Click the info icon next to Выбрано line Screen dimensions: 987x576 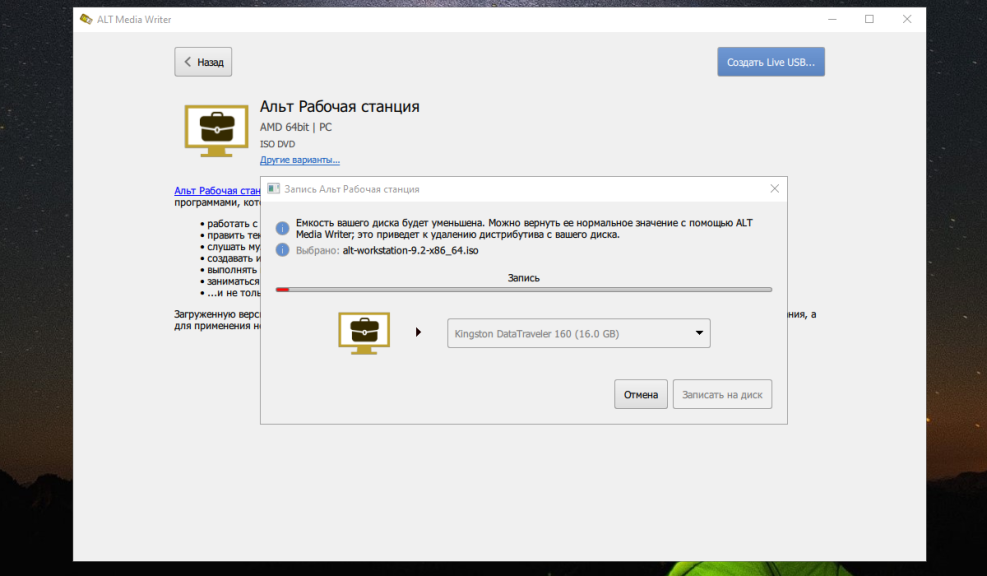pyautogui.click(x=282, y=250)
